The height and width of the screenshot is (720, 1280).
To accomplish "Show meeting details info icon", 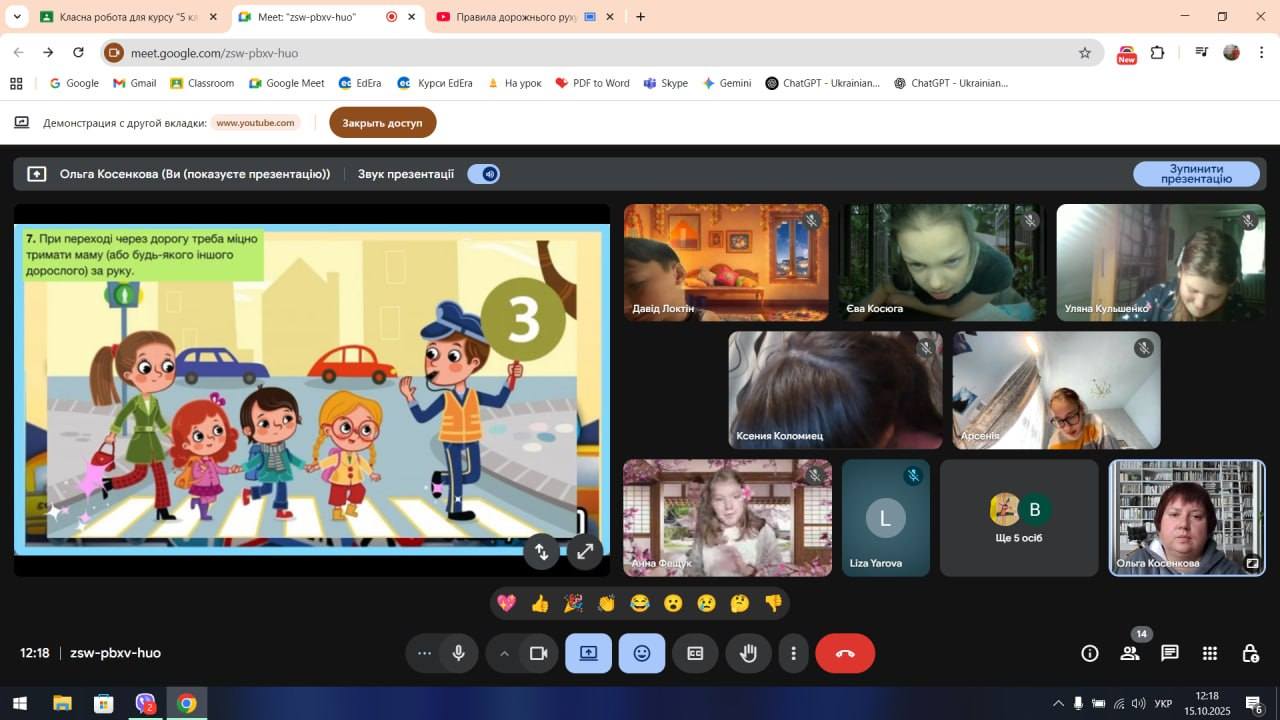I will (x=1090, y=654).
